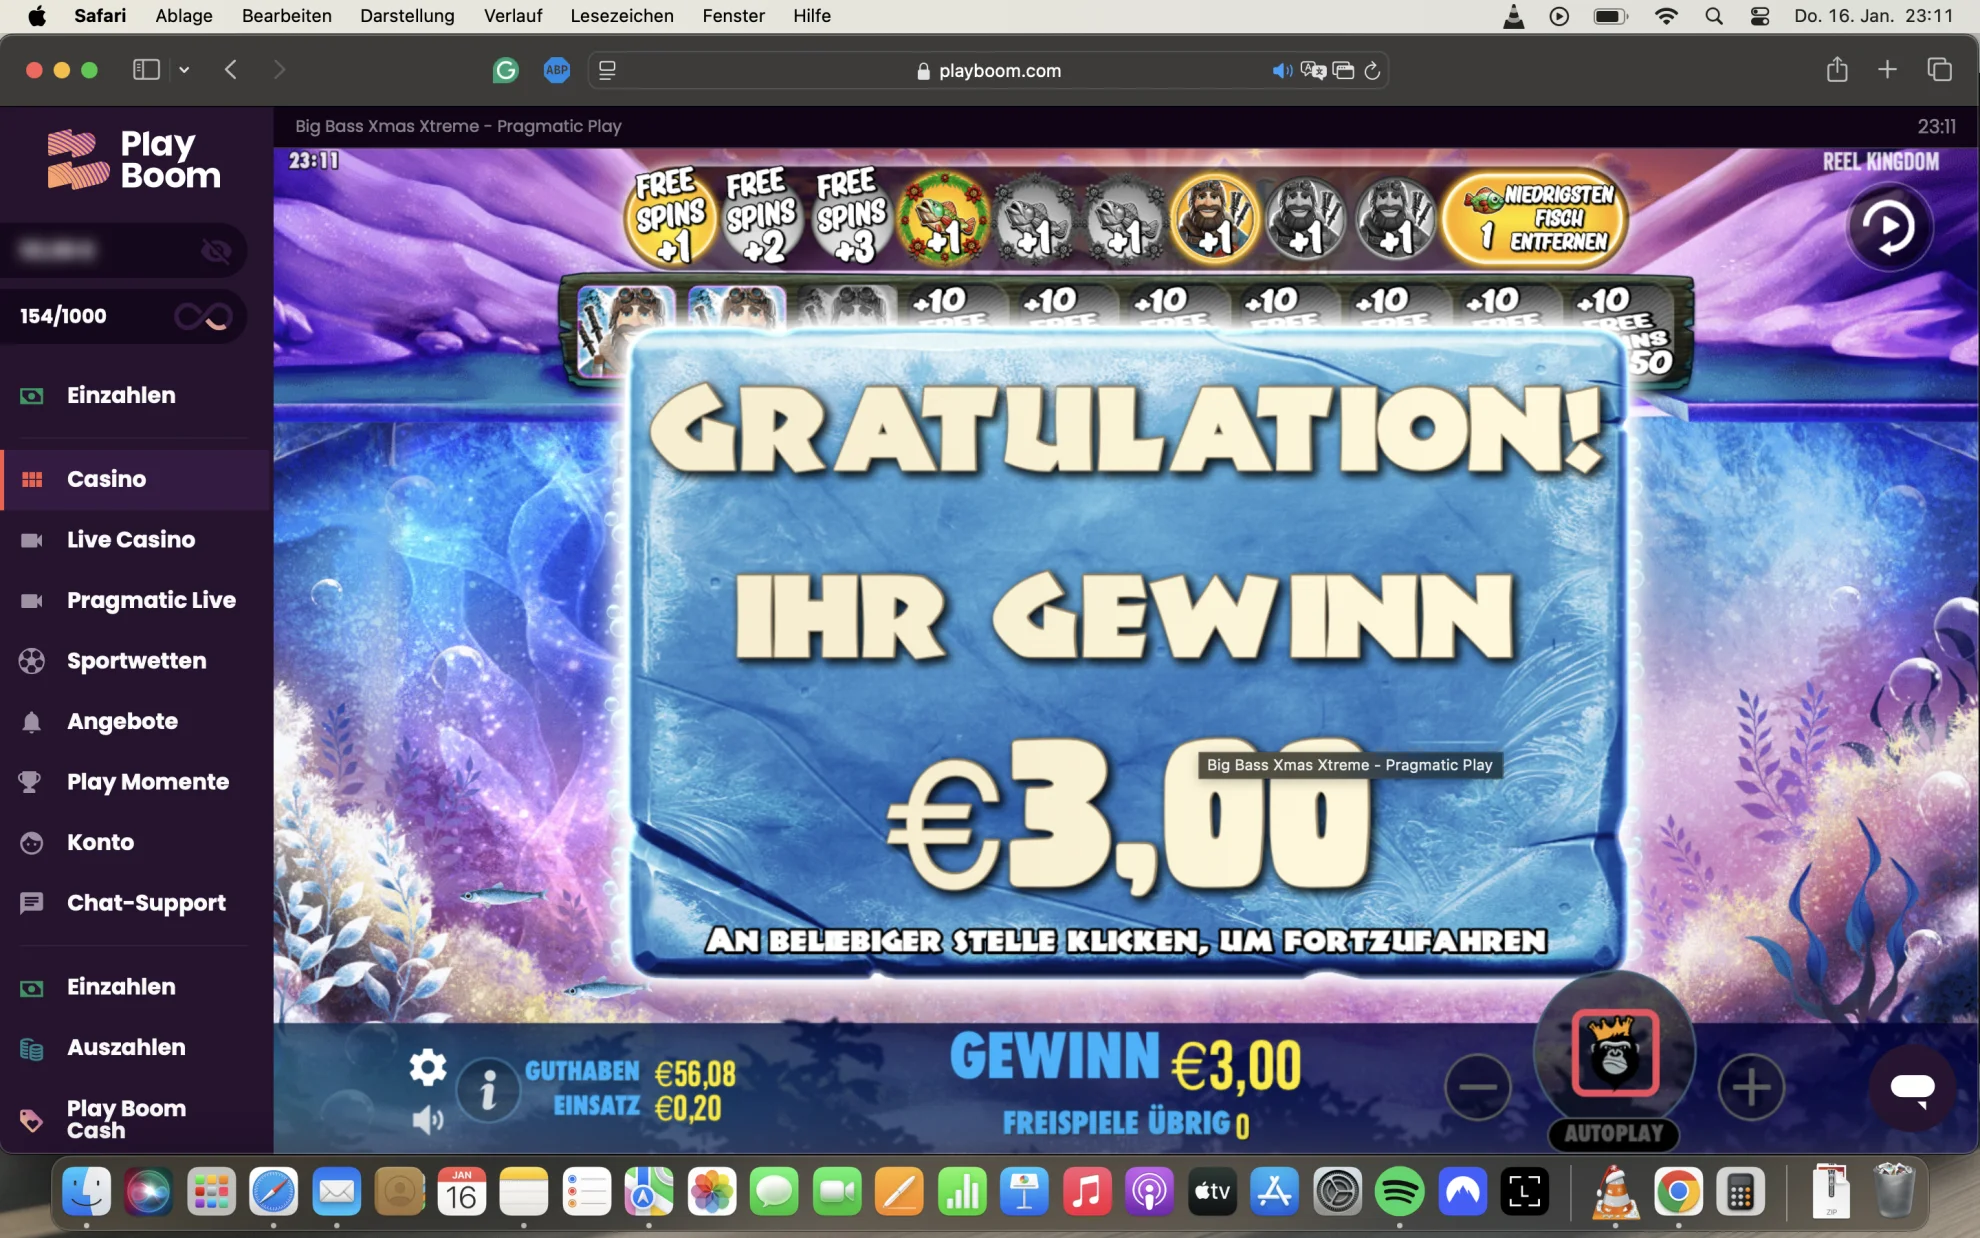Open Chat-Support
This screenshot has width=1980, height=1238.
[x=146, y=903]
